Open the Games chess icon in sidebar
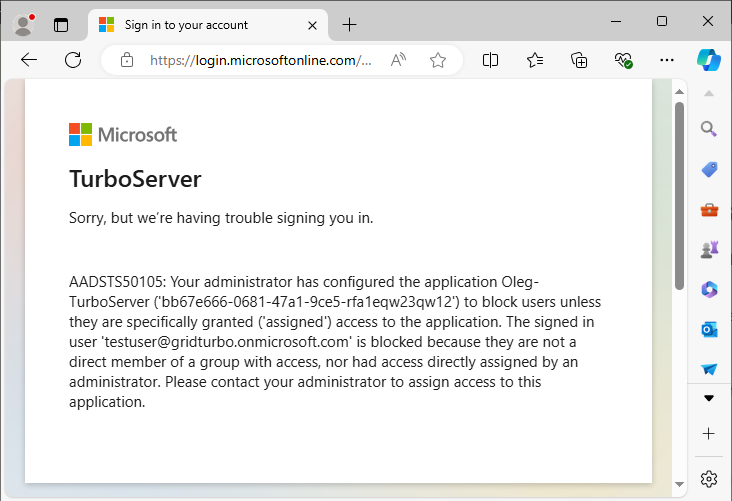Viewport: 732px width, 501px height. pyautogui.click(x=709, y=249)
